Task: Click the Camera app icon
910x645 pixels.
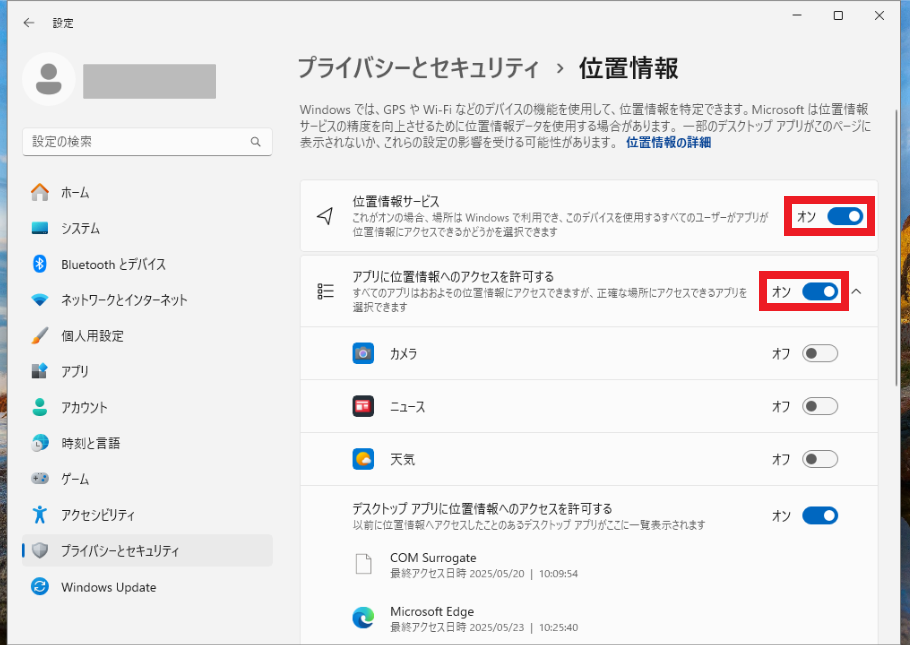Action: tap(363, 353)
